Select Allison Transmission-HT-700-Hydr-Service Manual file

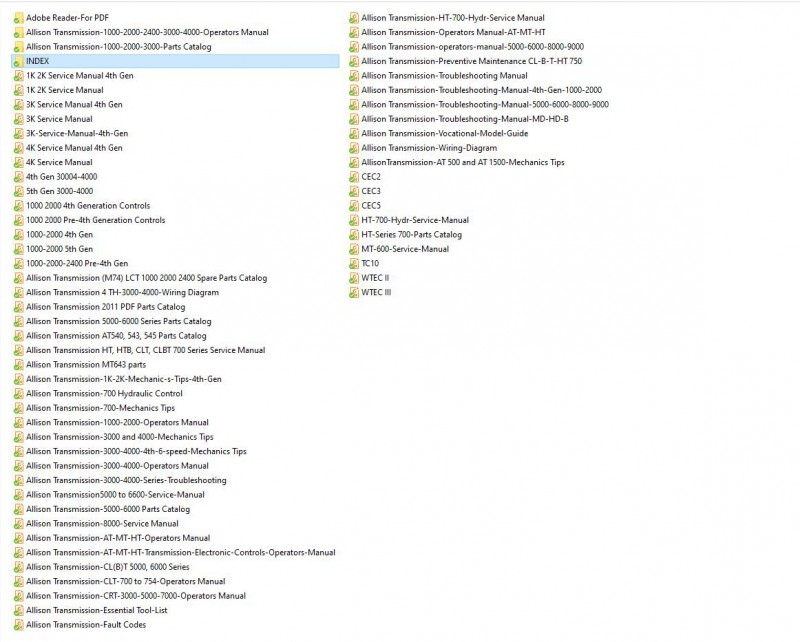coord(453,18)
